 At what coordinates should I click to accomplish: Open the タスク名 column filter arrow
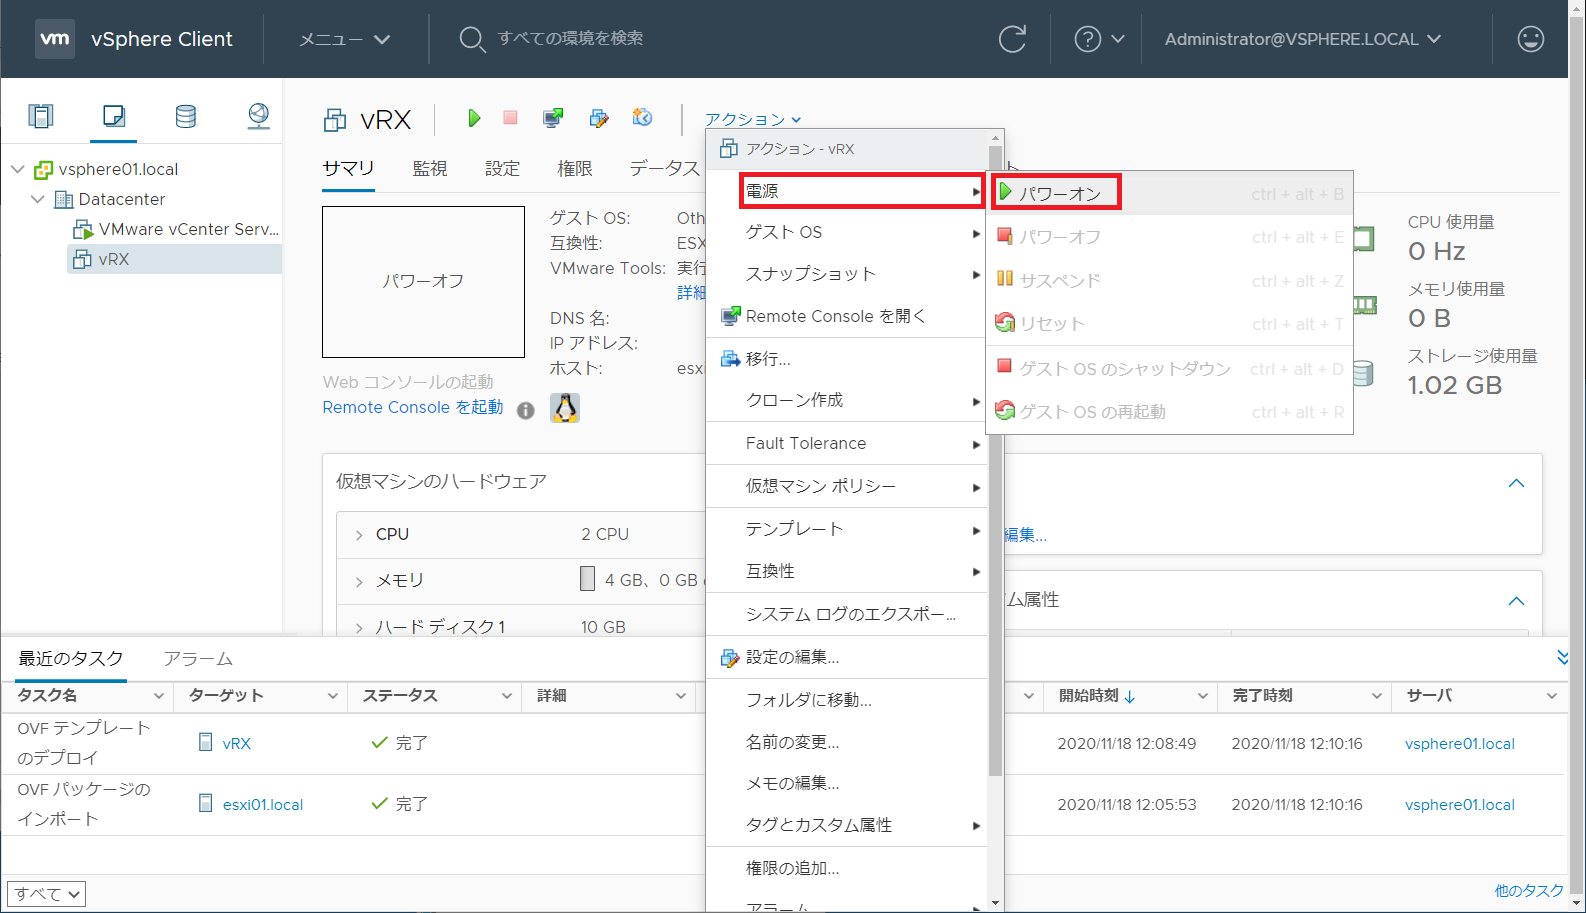[158, 696]
